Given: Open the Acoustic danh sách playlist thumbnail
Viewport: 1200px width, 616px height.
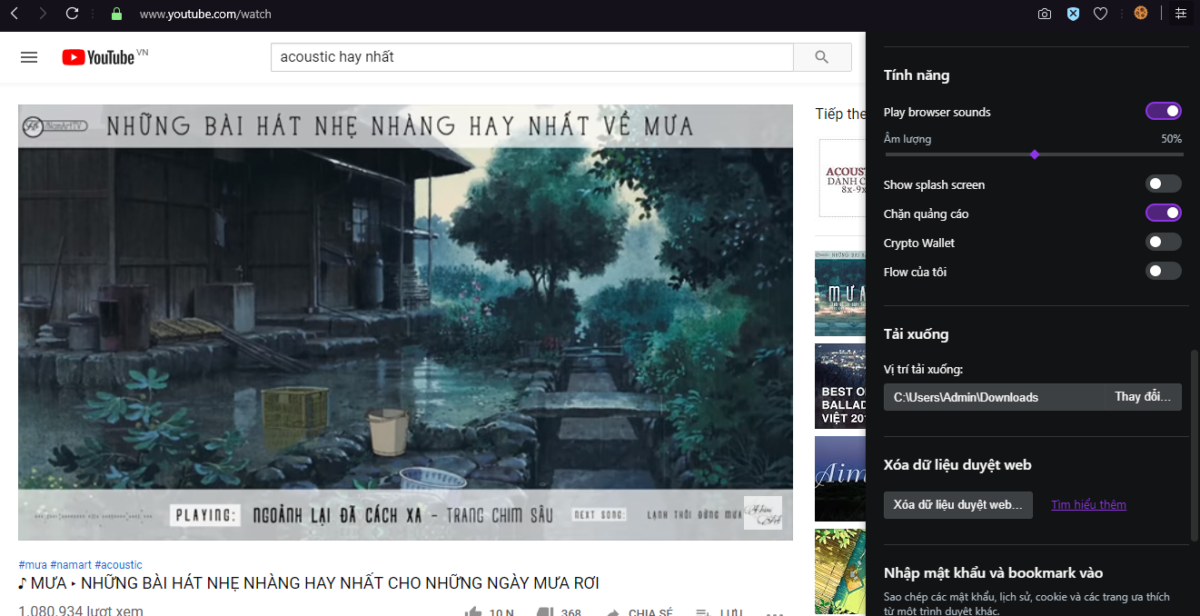Looking at the screenshot, I should pyautogui.click(x=840, y=178).
